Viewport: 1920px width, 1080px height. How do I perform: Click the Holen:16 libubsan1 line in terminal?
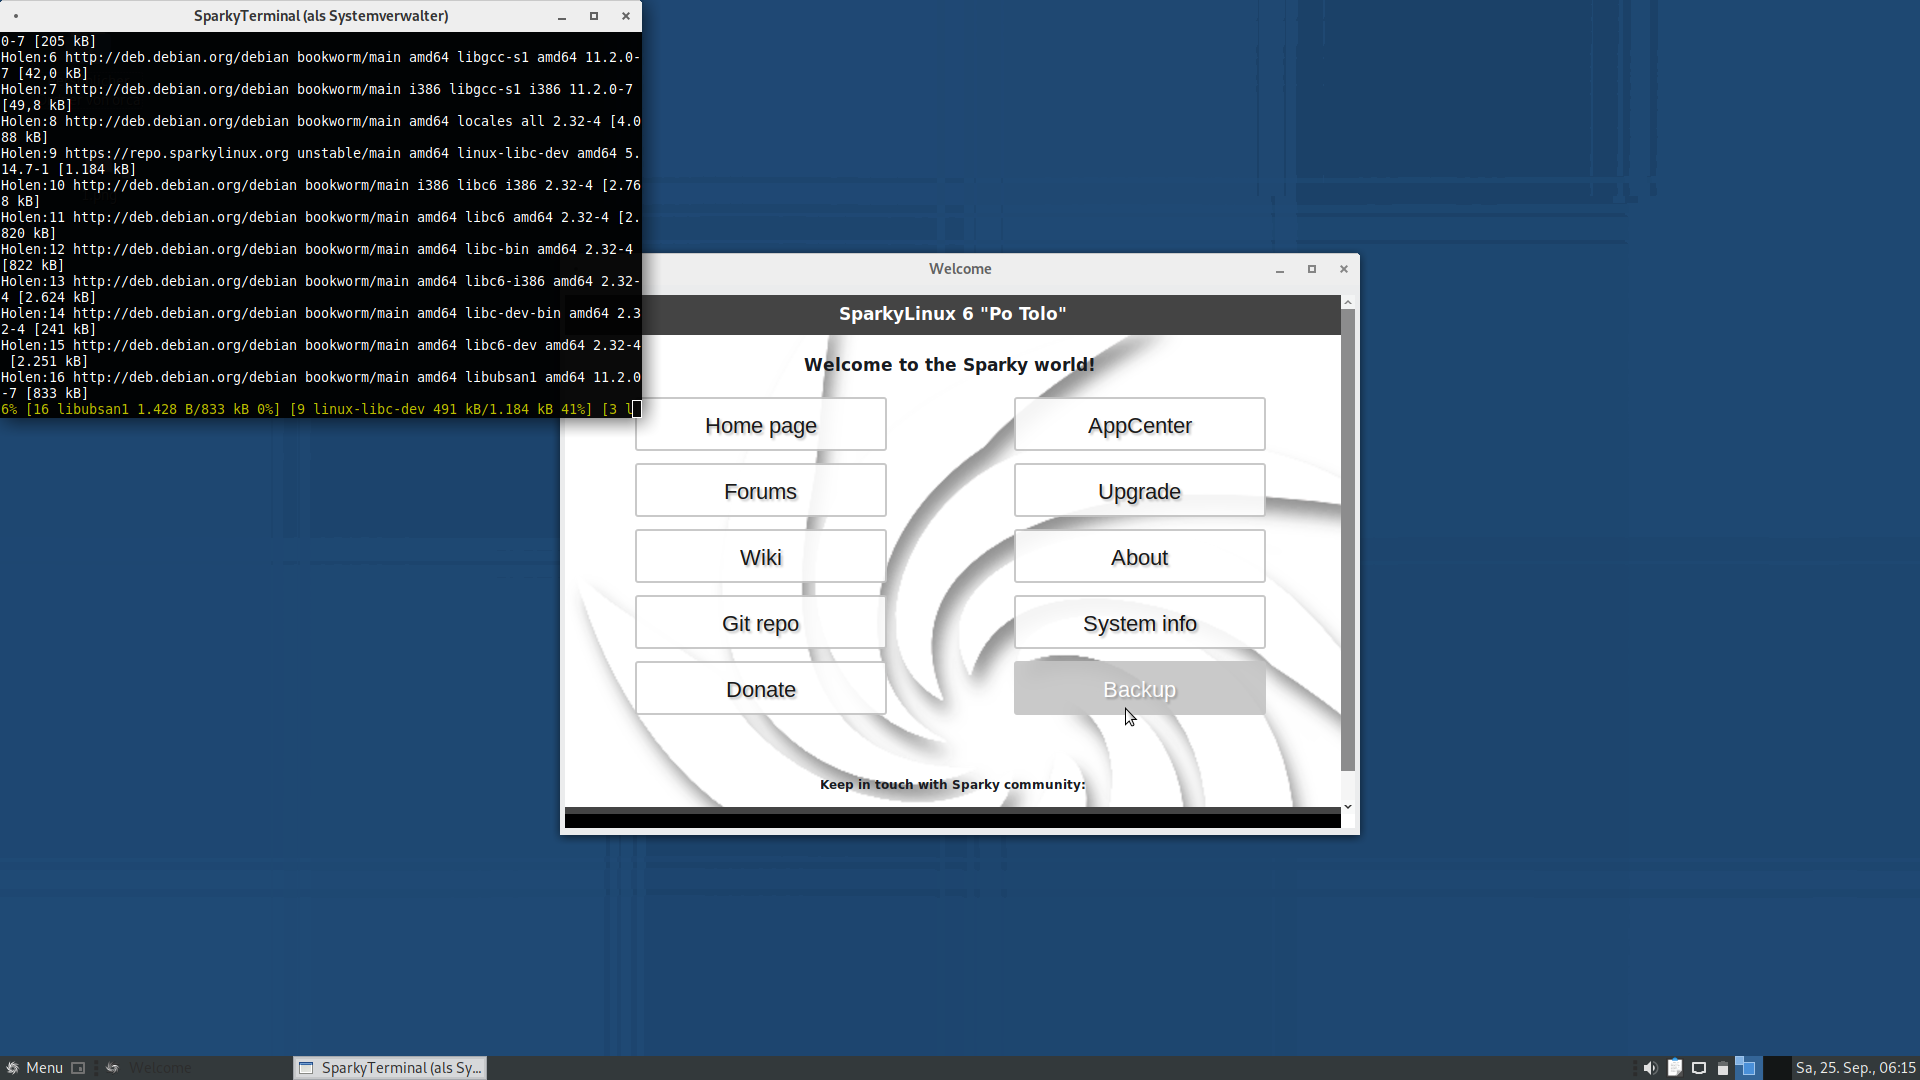pyautogui.click(x=320, y=385)
